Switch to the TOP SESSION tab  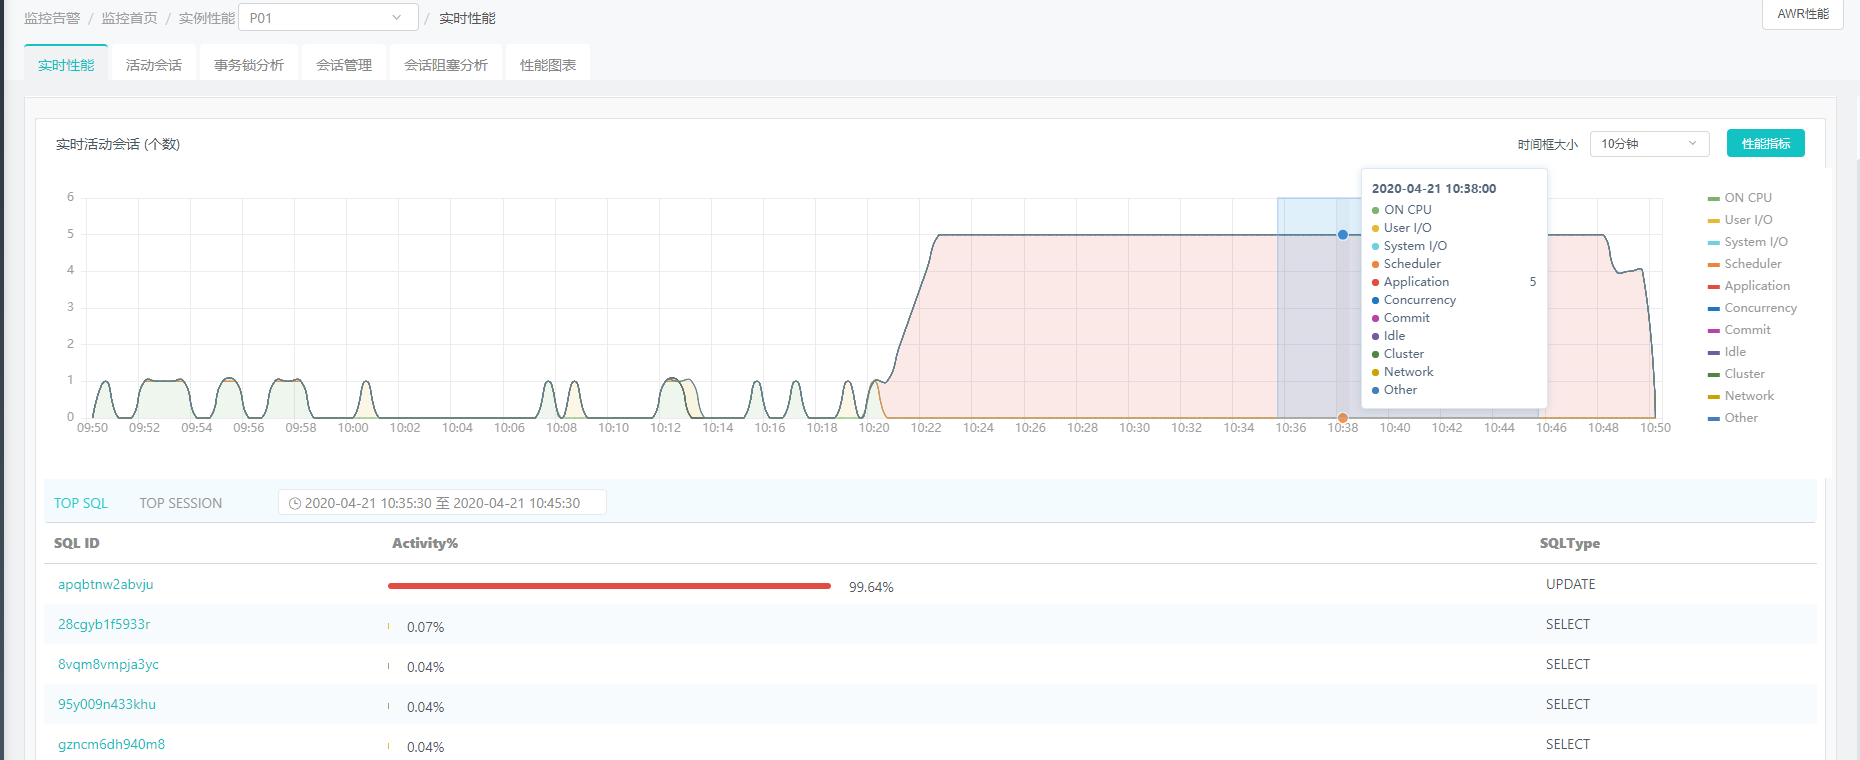pos(181,503)
